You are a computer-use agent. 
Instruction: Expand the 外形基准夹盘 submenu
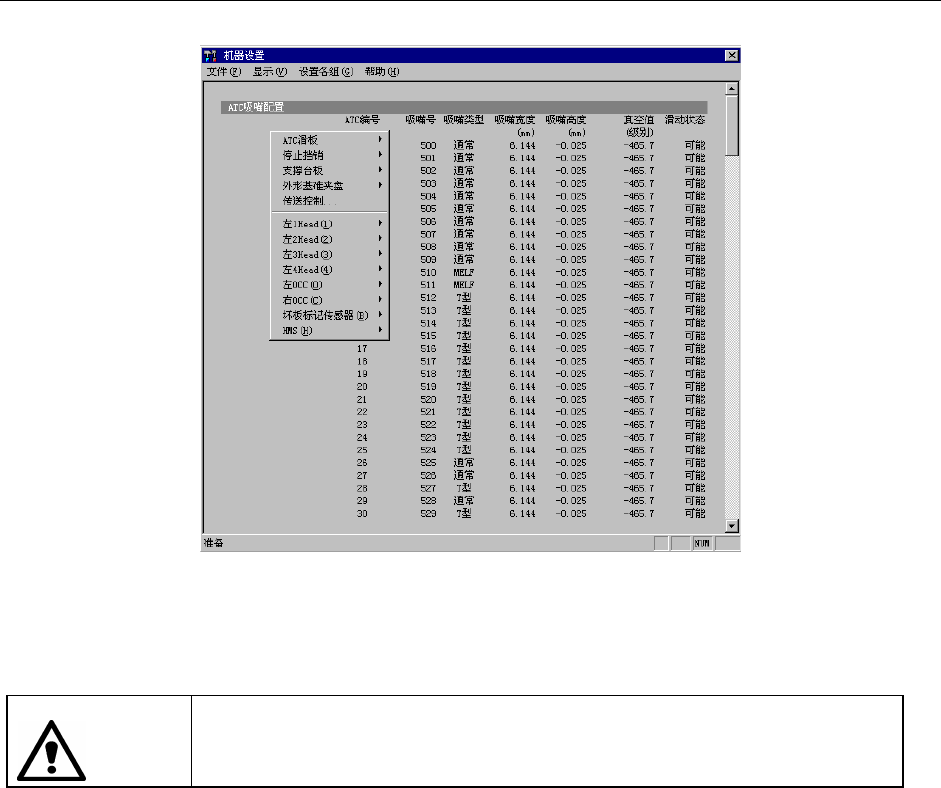pos(329,185)
